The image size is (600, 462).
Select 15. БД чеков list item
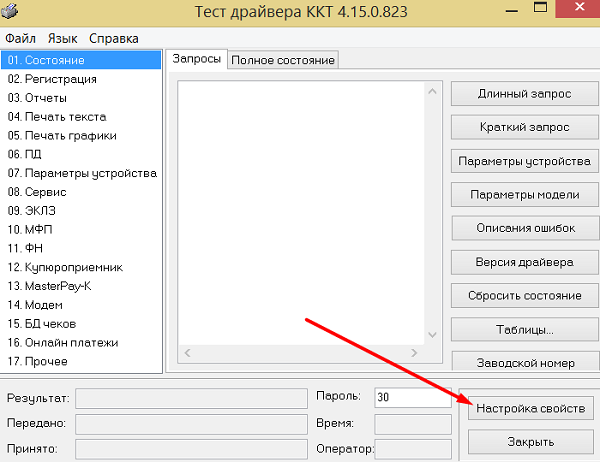[x=81, y=324]
